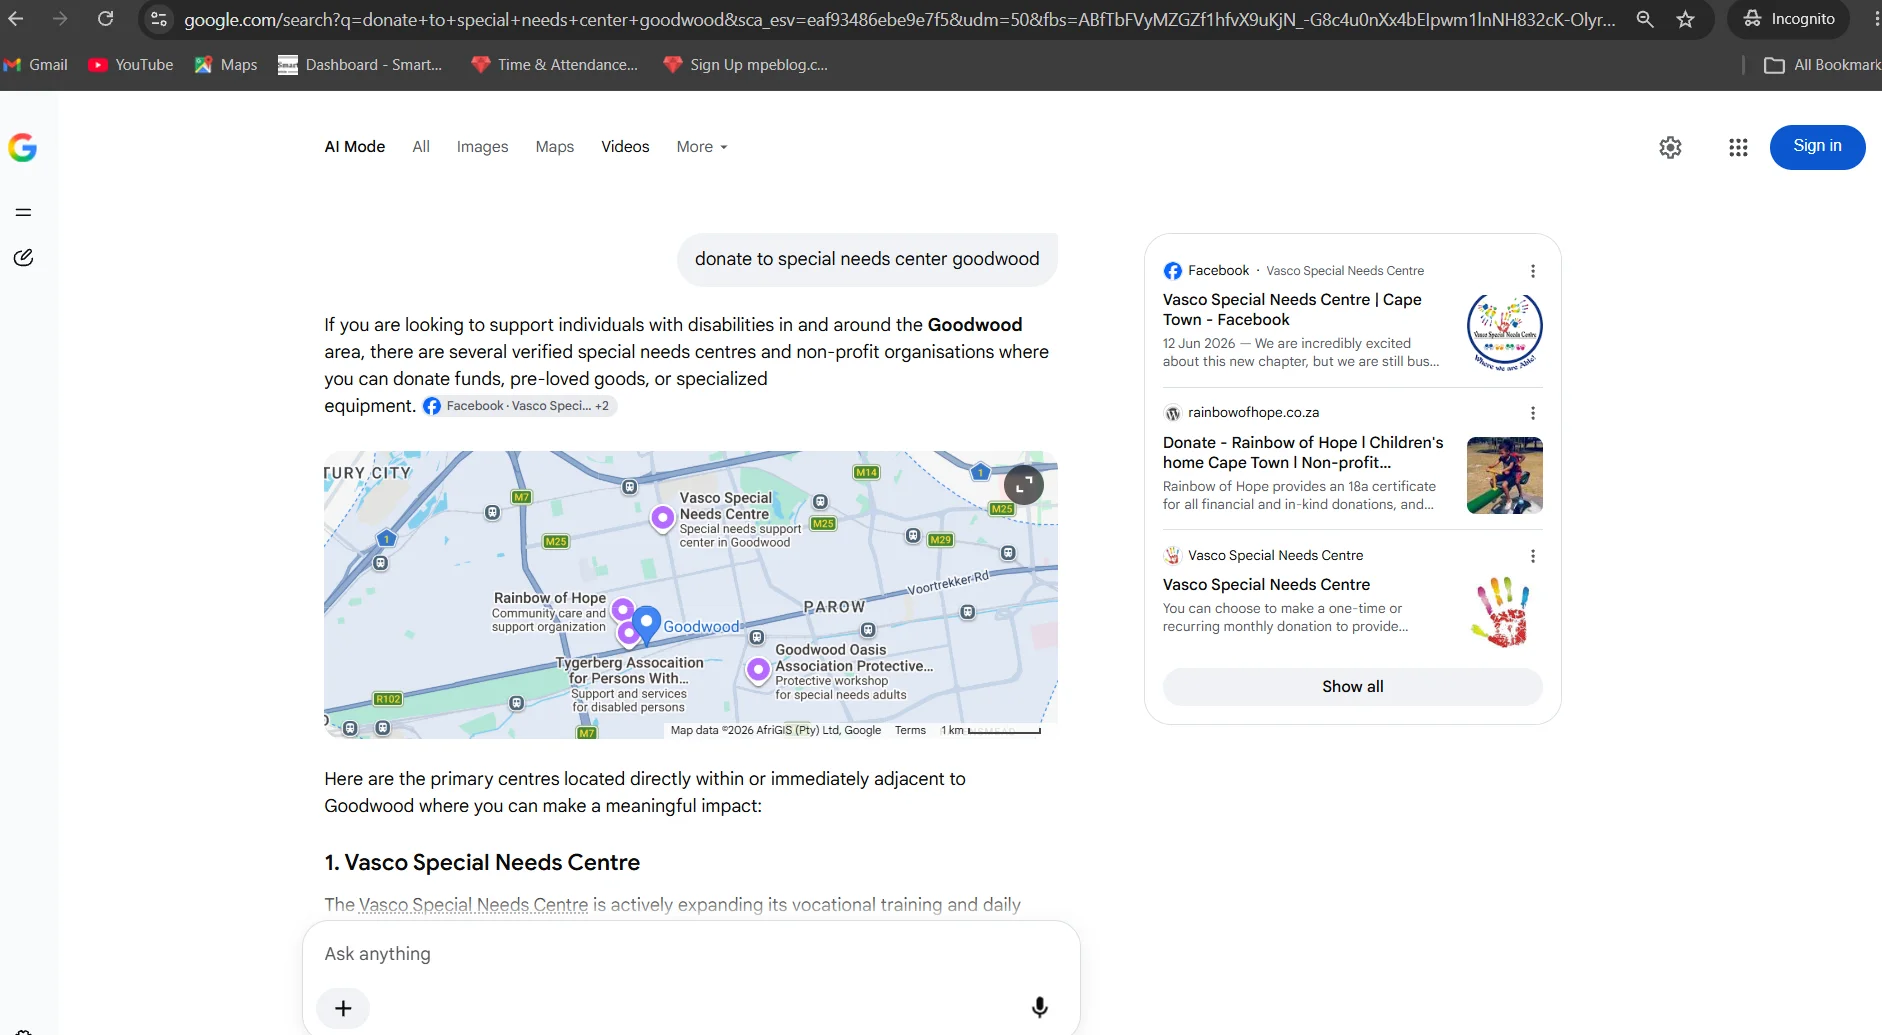
Task: Expand the More dropdown
Action: (x=702, y=147)
